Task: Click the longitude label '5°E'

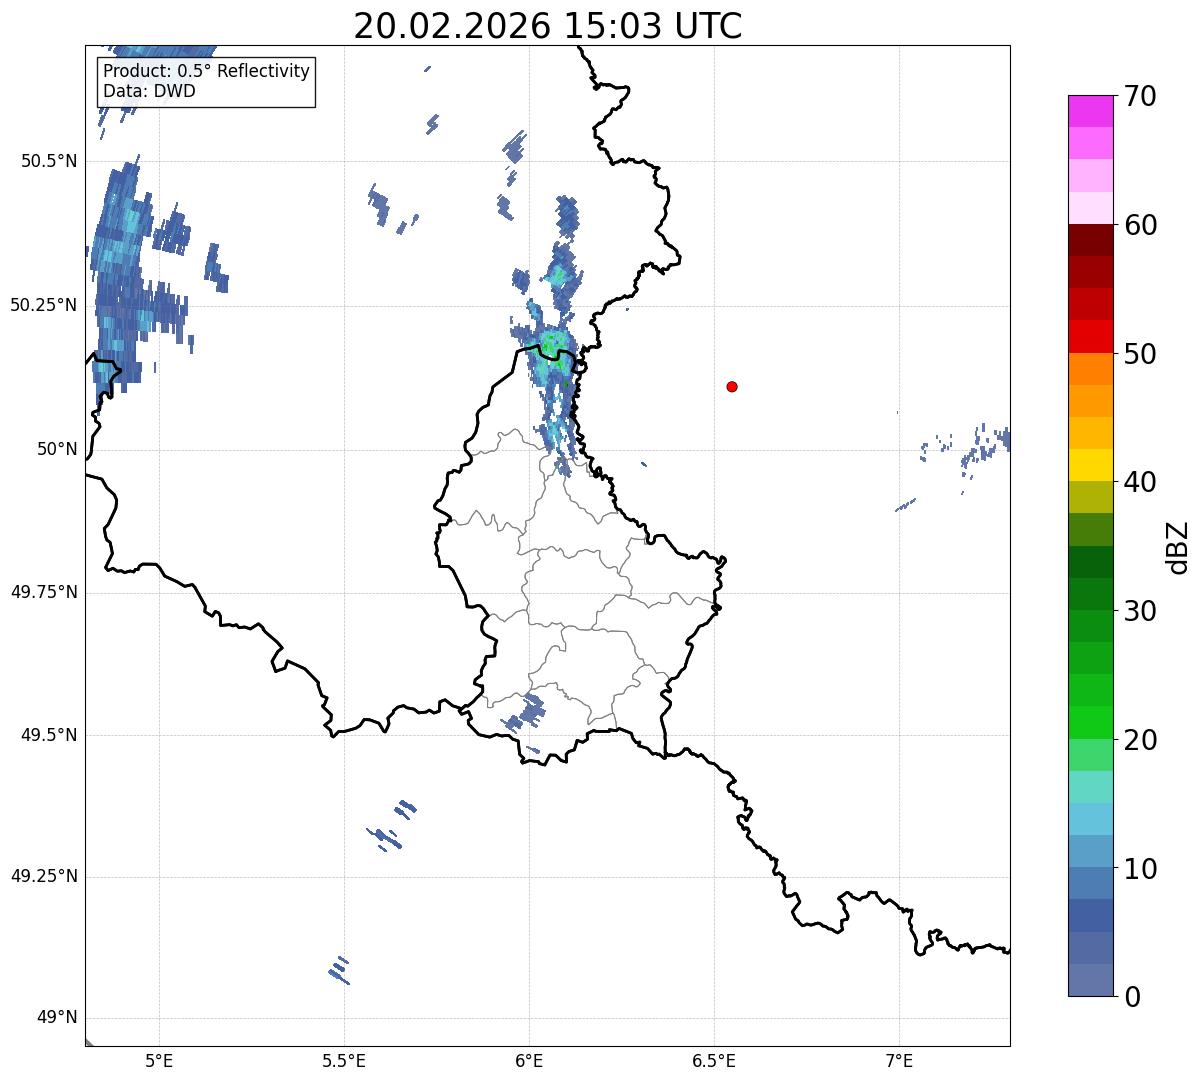Action: coord(159,1061)
